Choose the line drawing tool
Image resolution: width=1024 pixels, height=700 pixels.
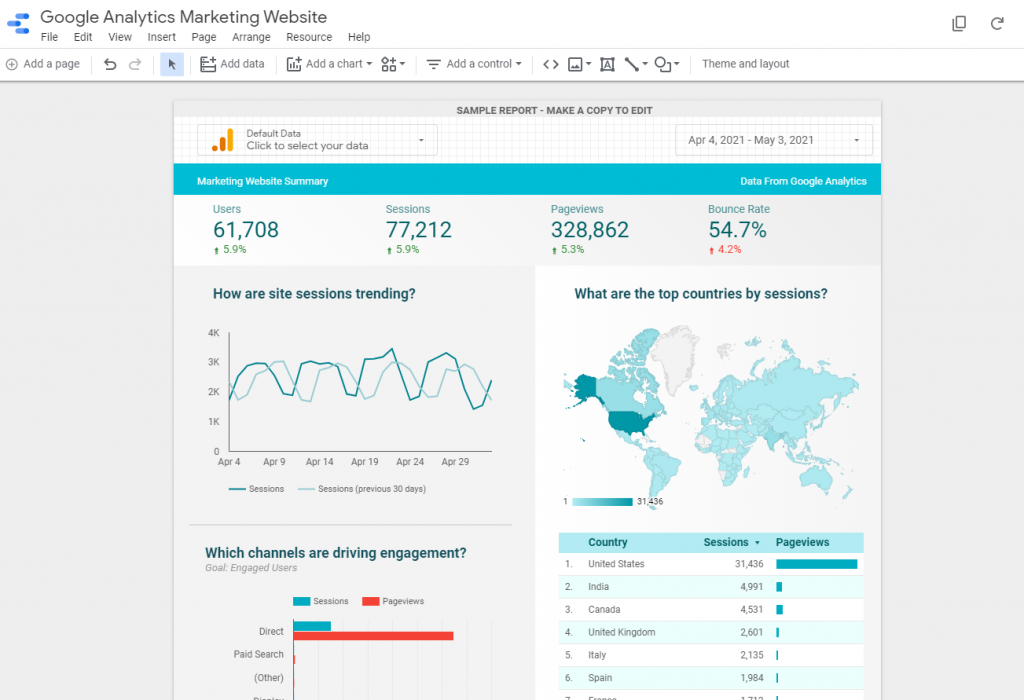coord(633,64)
